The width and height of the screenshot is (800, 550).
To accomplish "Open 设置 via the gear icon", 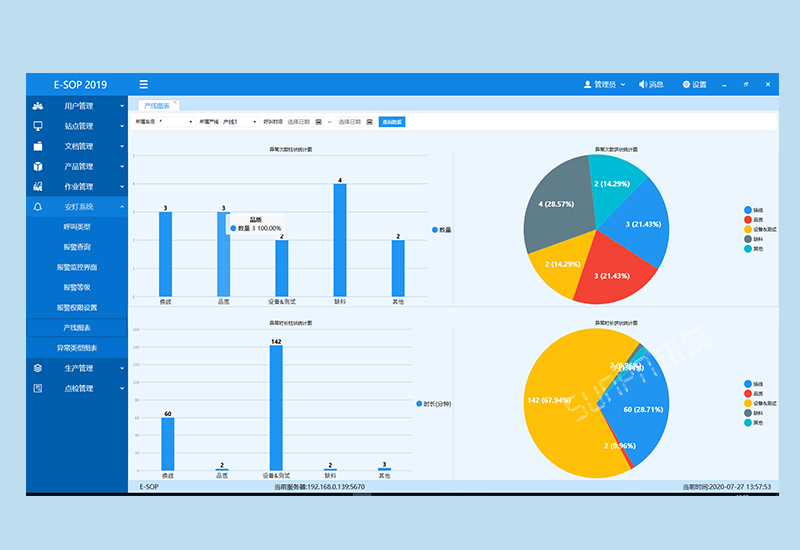I will (x=686, y=85).
